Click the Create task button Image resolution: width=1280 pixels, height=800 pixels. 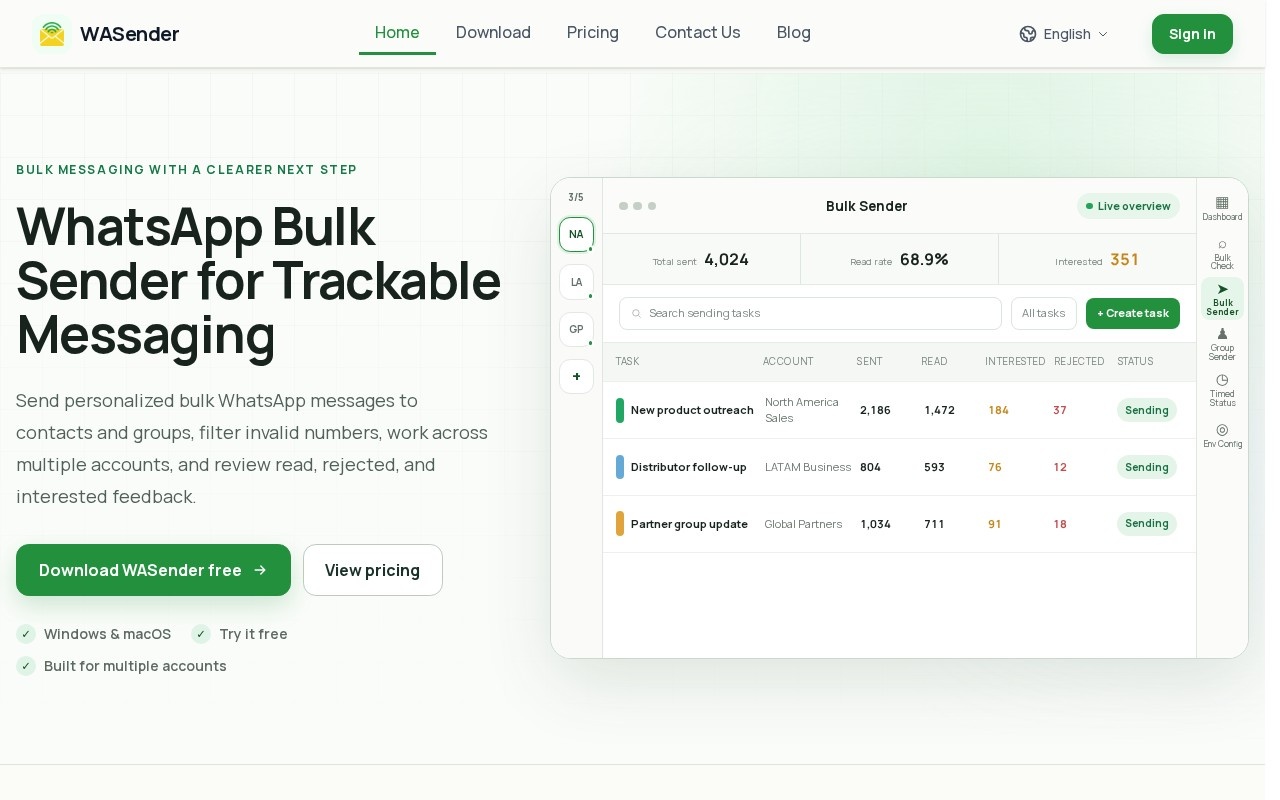(x=1133, y=313)
